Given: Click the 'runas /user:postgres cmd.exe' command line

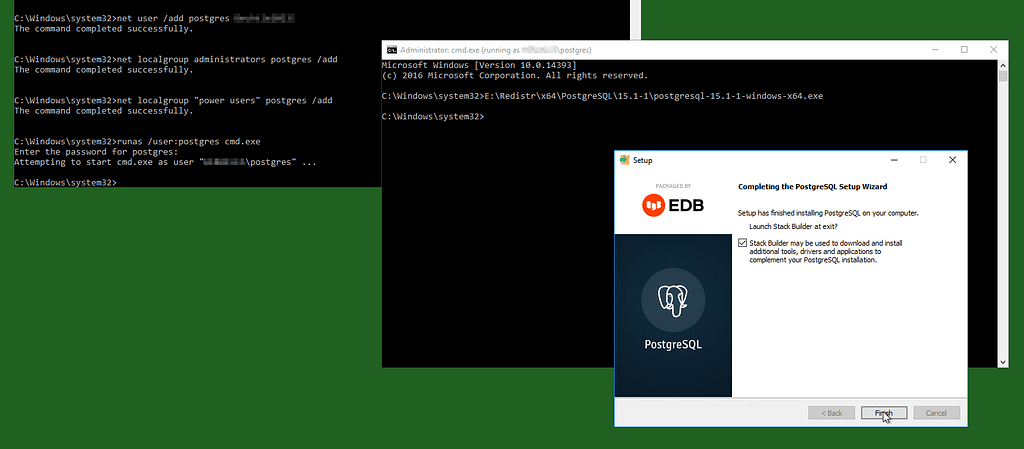Looking at the screenshot, I should (137, 141).
